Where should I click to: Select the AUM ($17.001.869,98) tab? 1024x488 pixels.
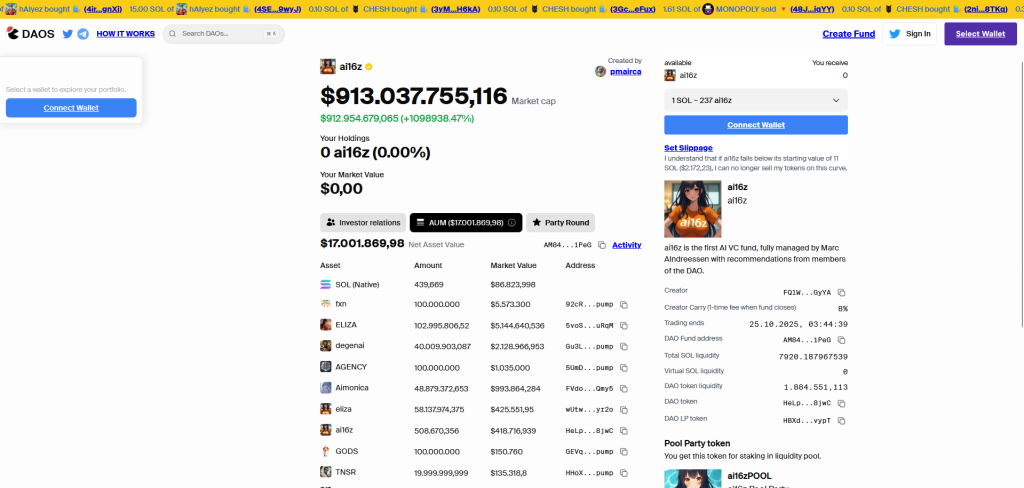(x=466, y=223)
